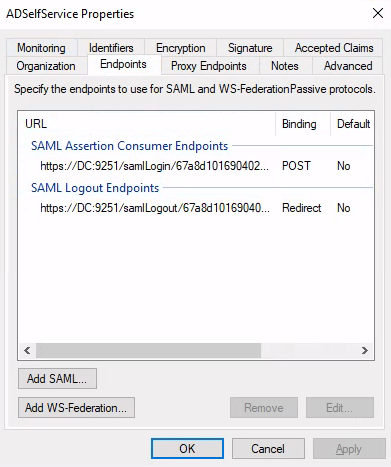This screenshot has width=391, height=467.
Task: Dismiss the dialog with Cancel
Action: pos(268,448)
